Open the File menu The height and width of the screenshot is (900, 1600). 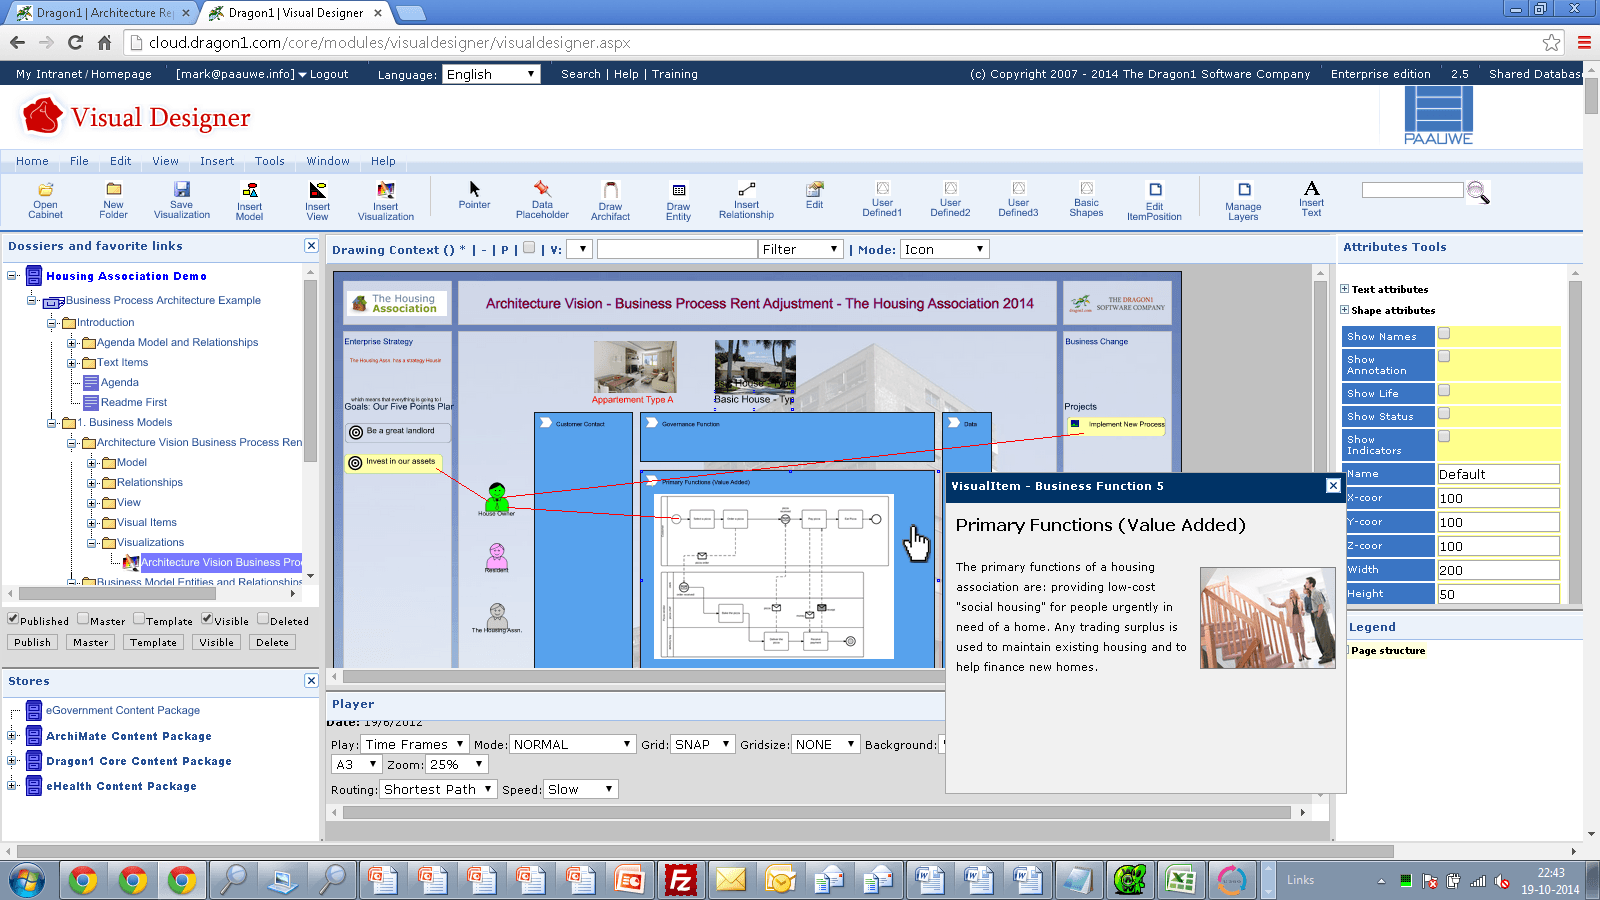click(79, 161)
